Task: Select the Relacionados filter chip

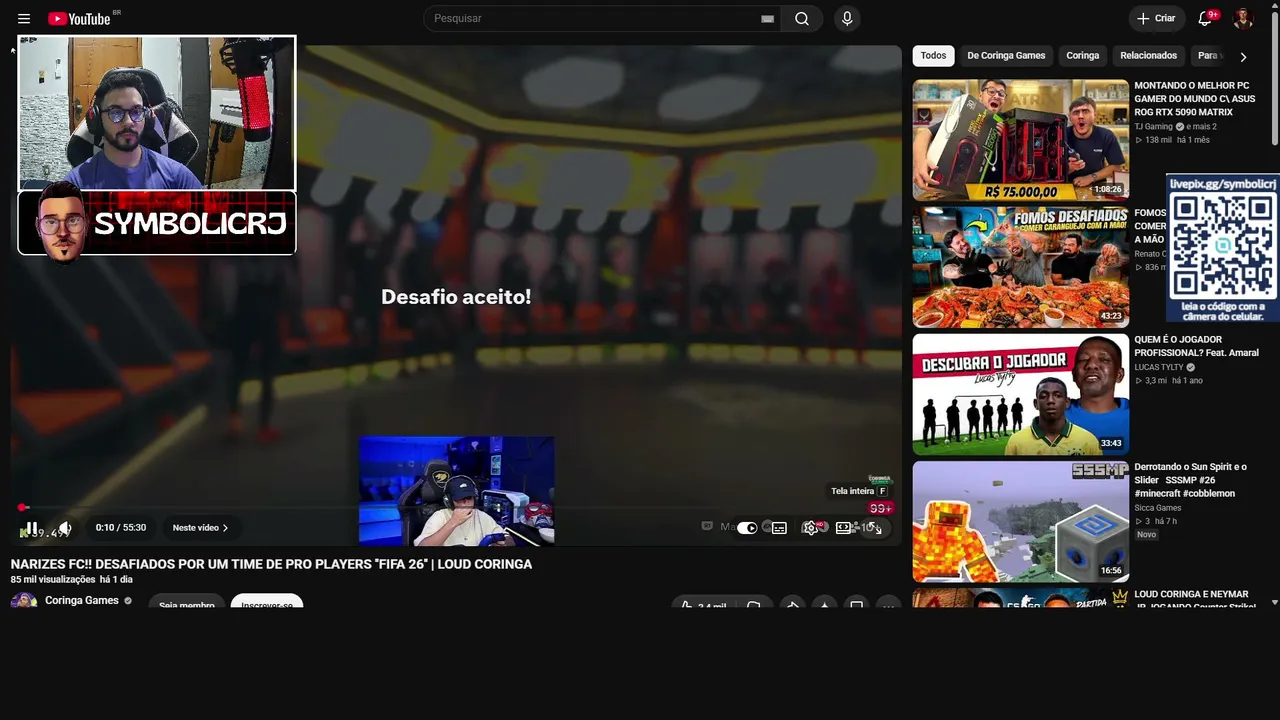Action: (x=1149, y=56)
